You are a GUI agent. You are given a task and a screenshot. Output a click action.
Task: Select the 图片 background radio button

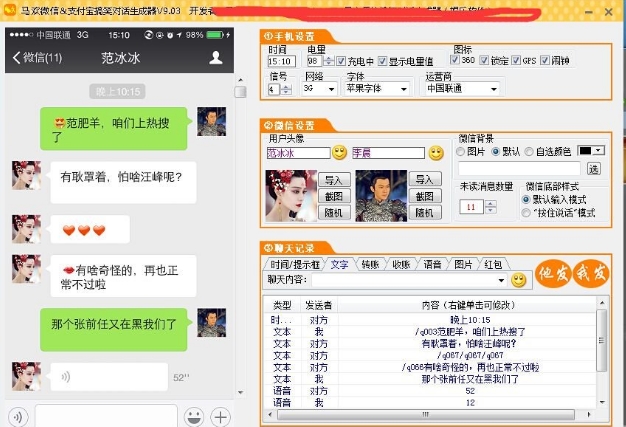click(460, 152)
